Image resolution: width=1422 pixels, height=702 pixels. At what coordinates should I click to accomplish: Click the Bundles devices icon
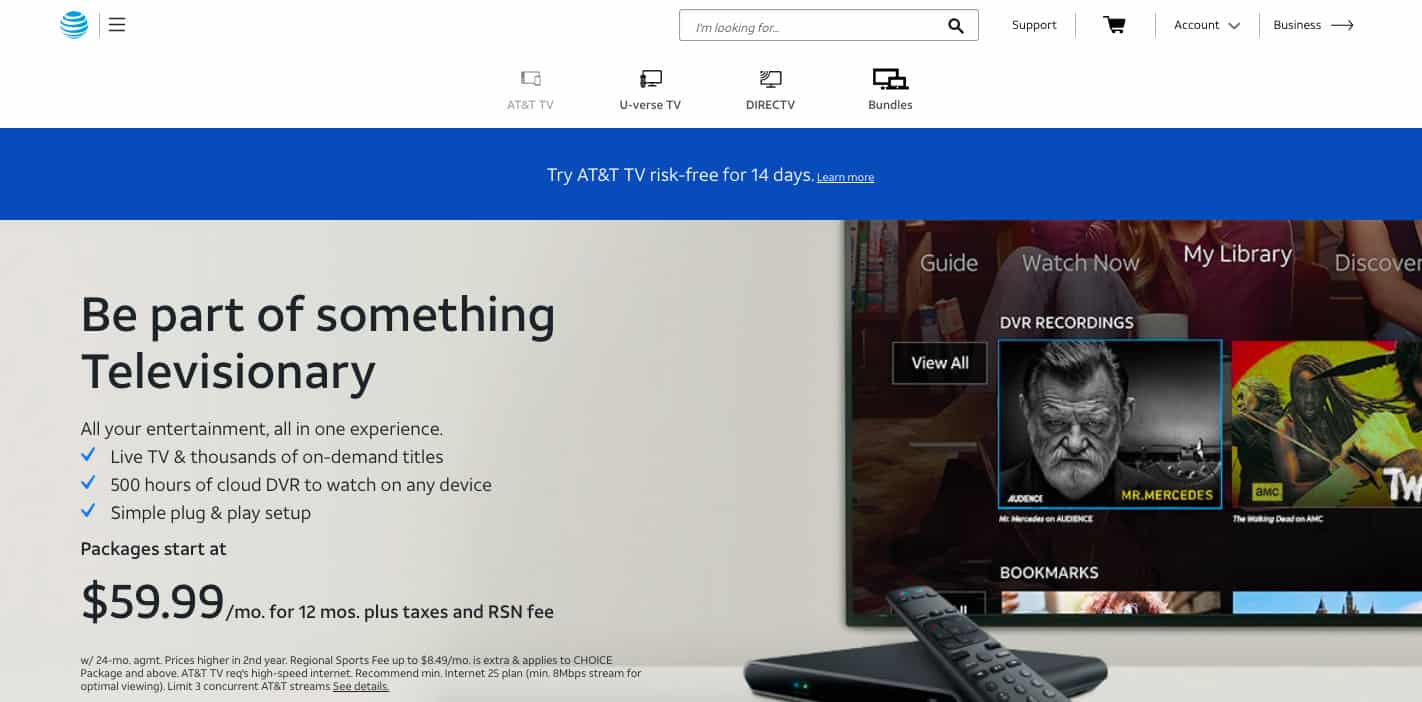(890, 78)
